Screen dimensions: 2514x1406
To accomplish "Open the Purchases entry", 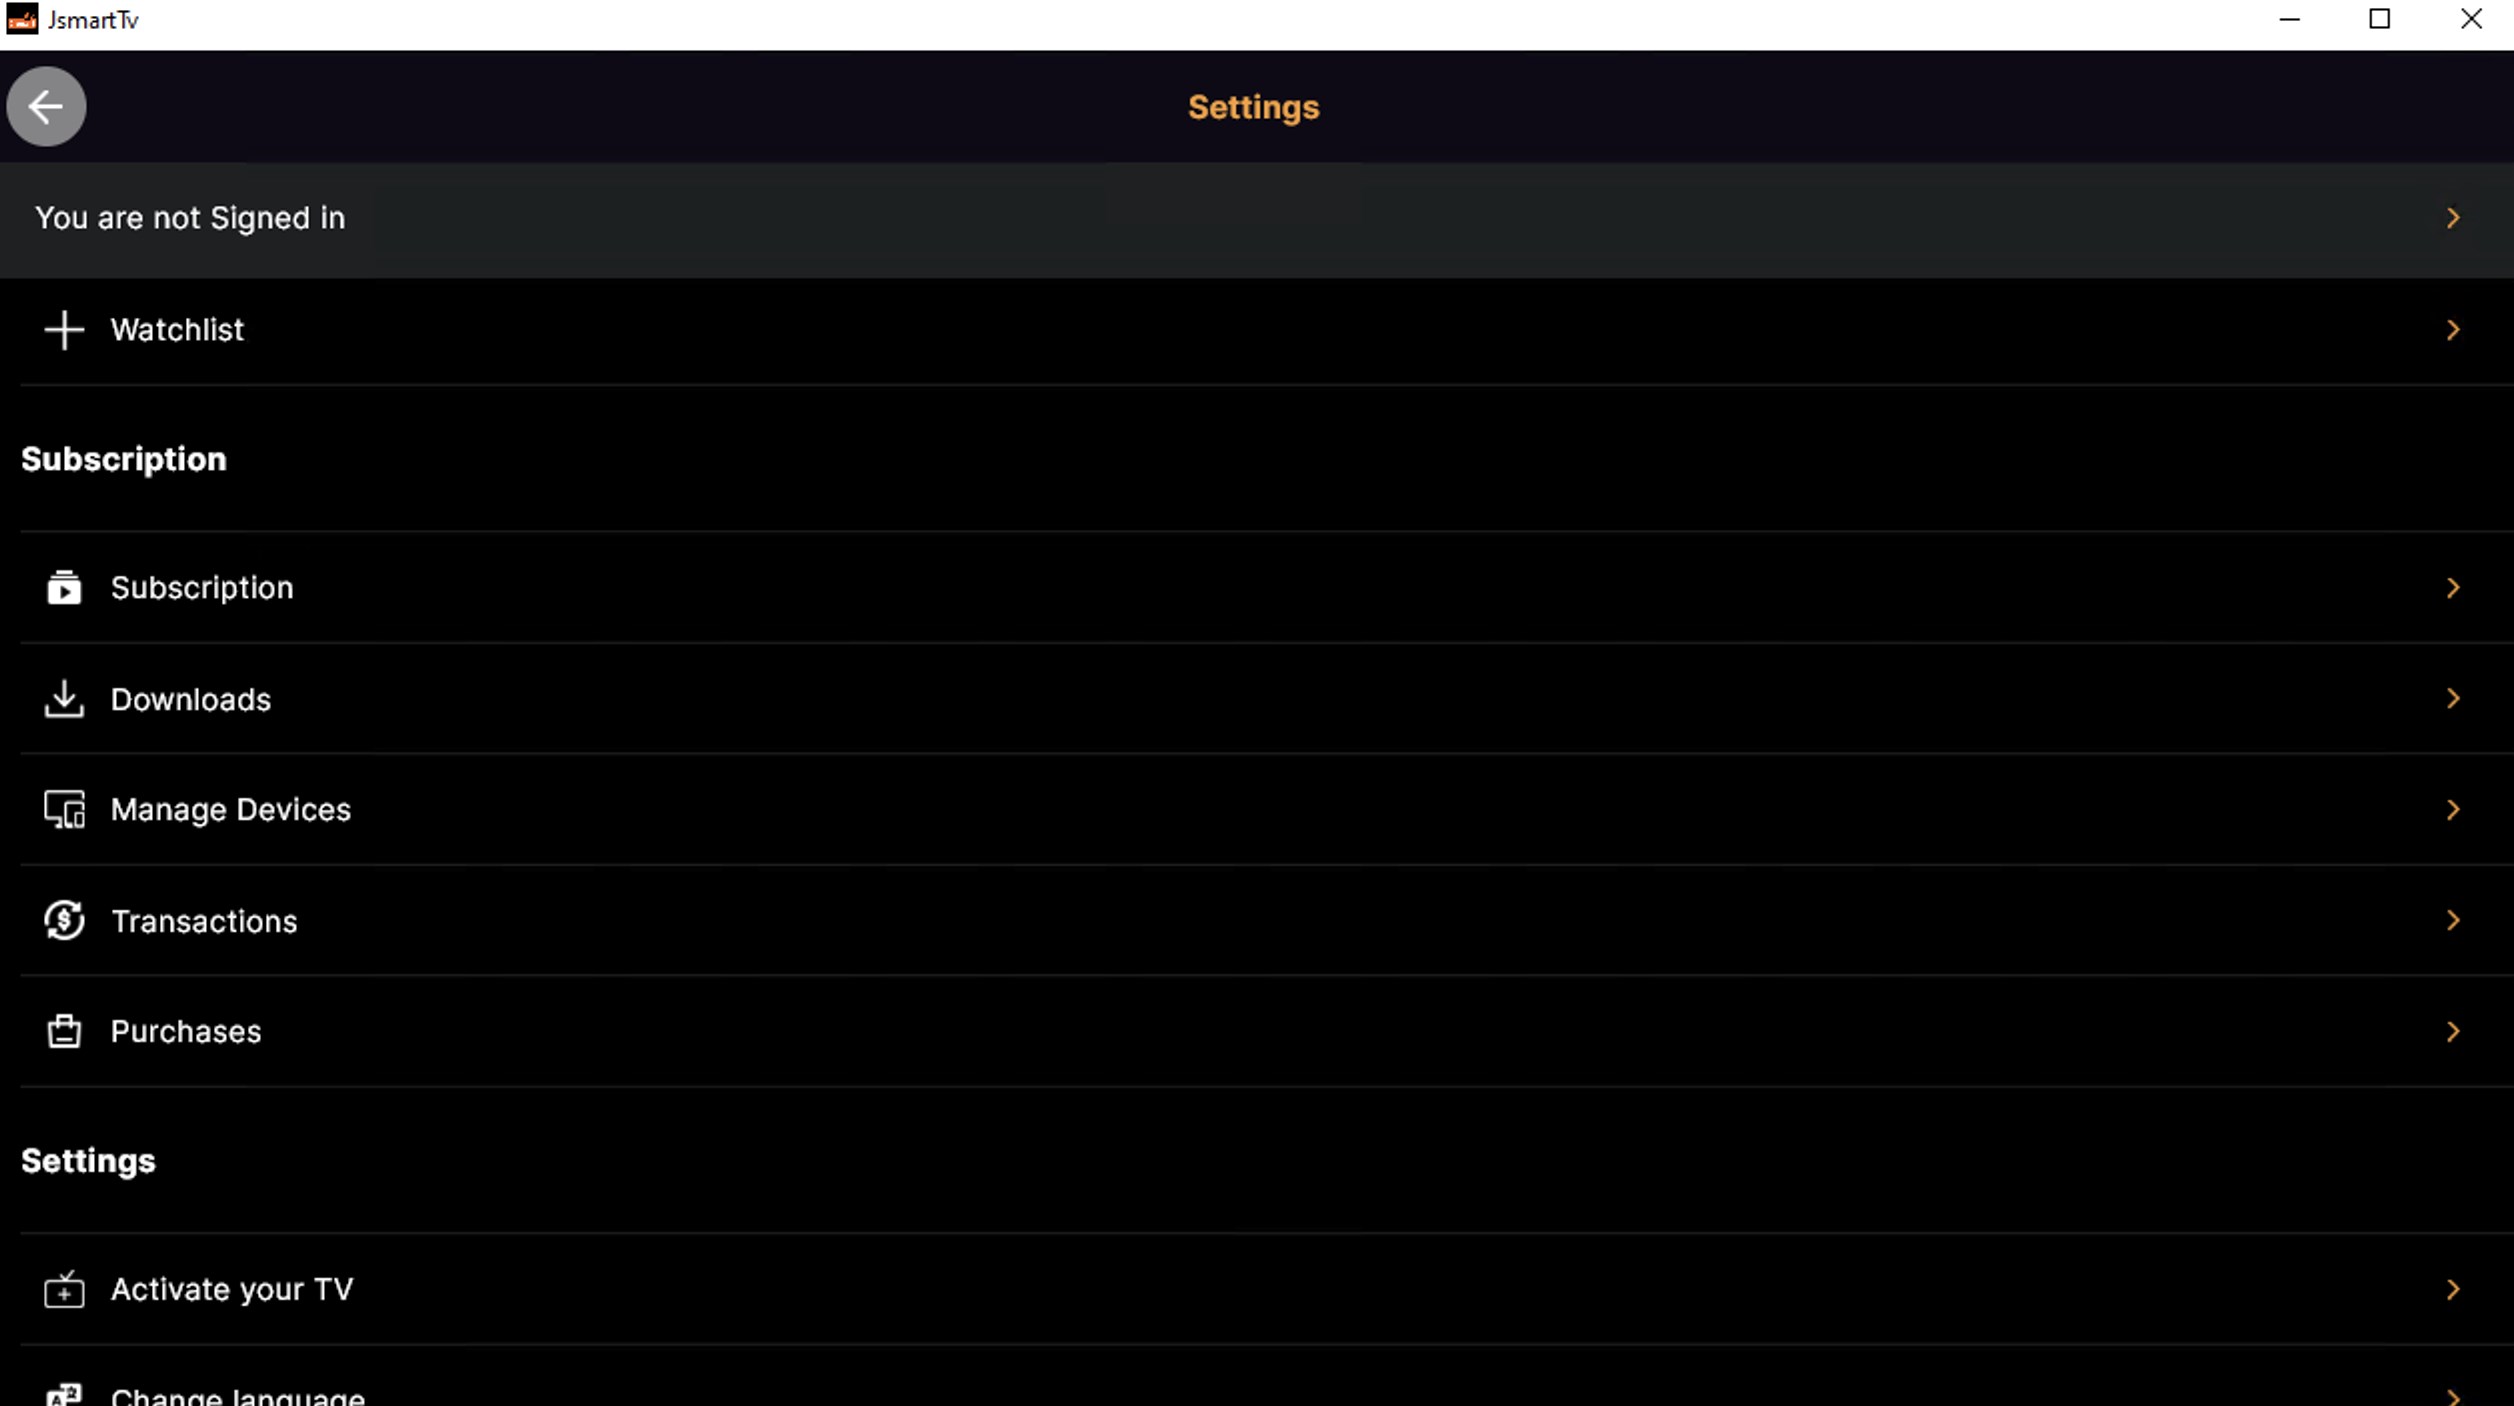I will [x=1267, y=1031].
